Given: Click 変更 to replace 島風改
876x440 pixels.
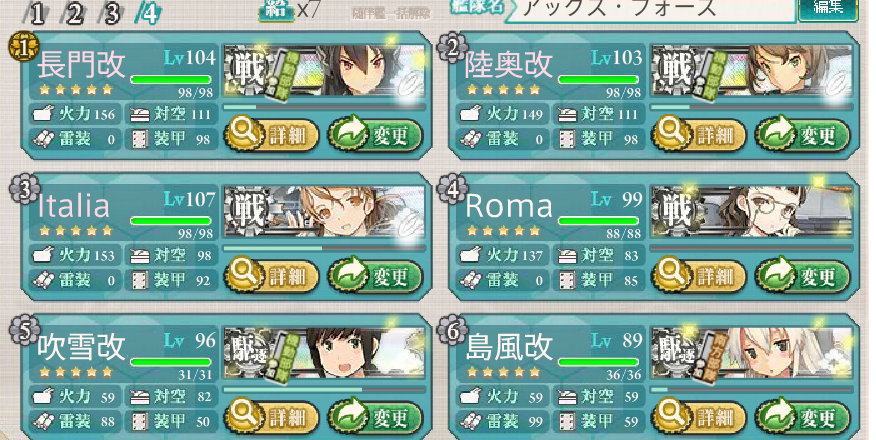Looking at the screenshot, I should 803,417.
